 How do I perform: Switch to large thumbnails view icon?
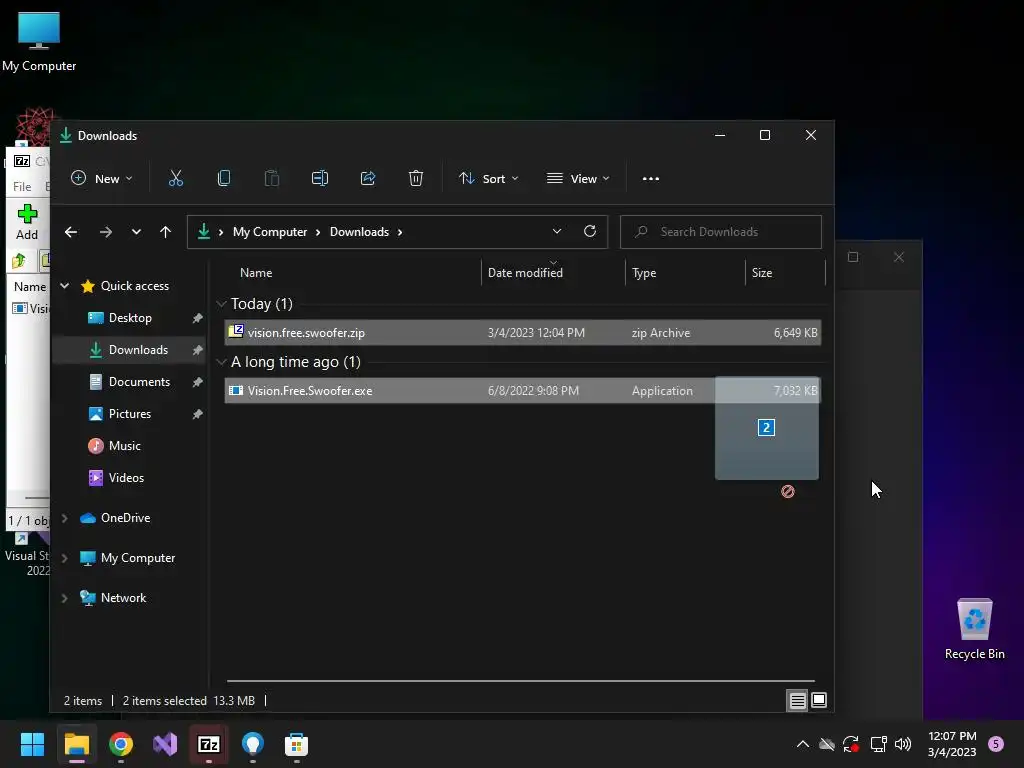point(818,701)
